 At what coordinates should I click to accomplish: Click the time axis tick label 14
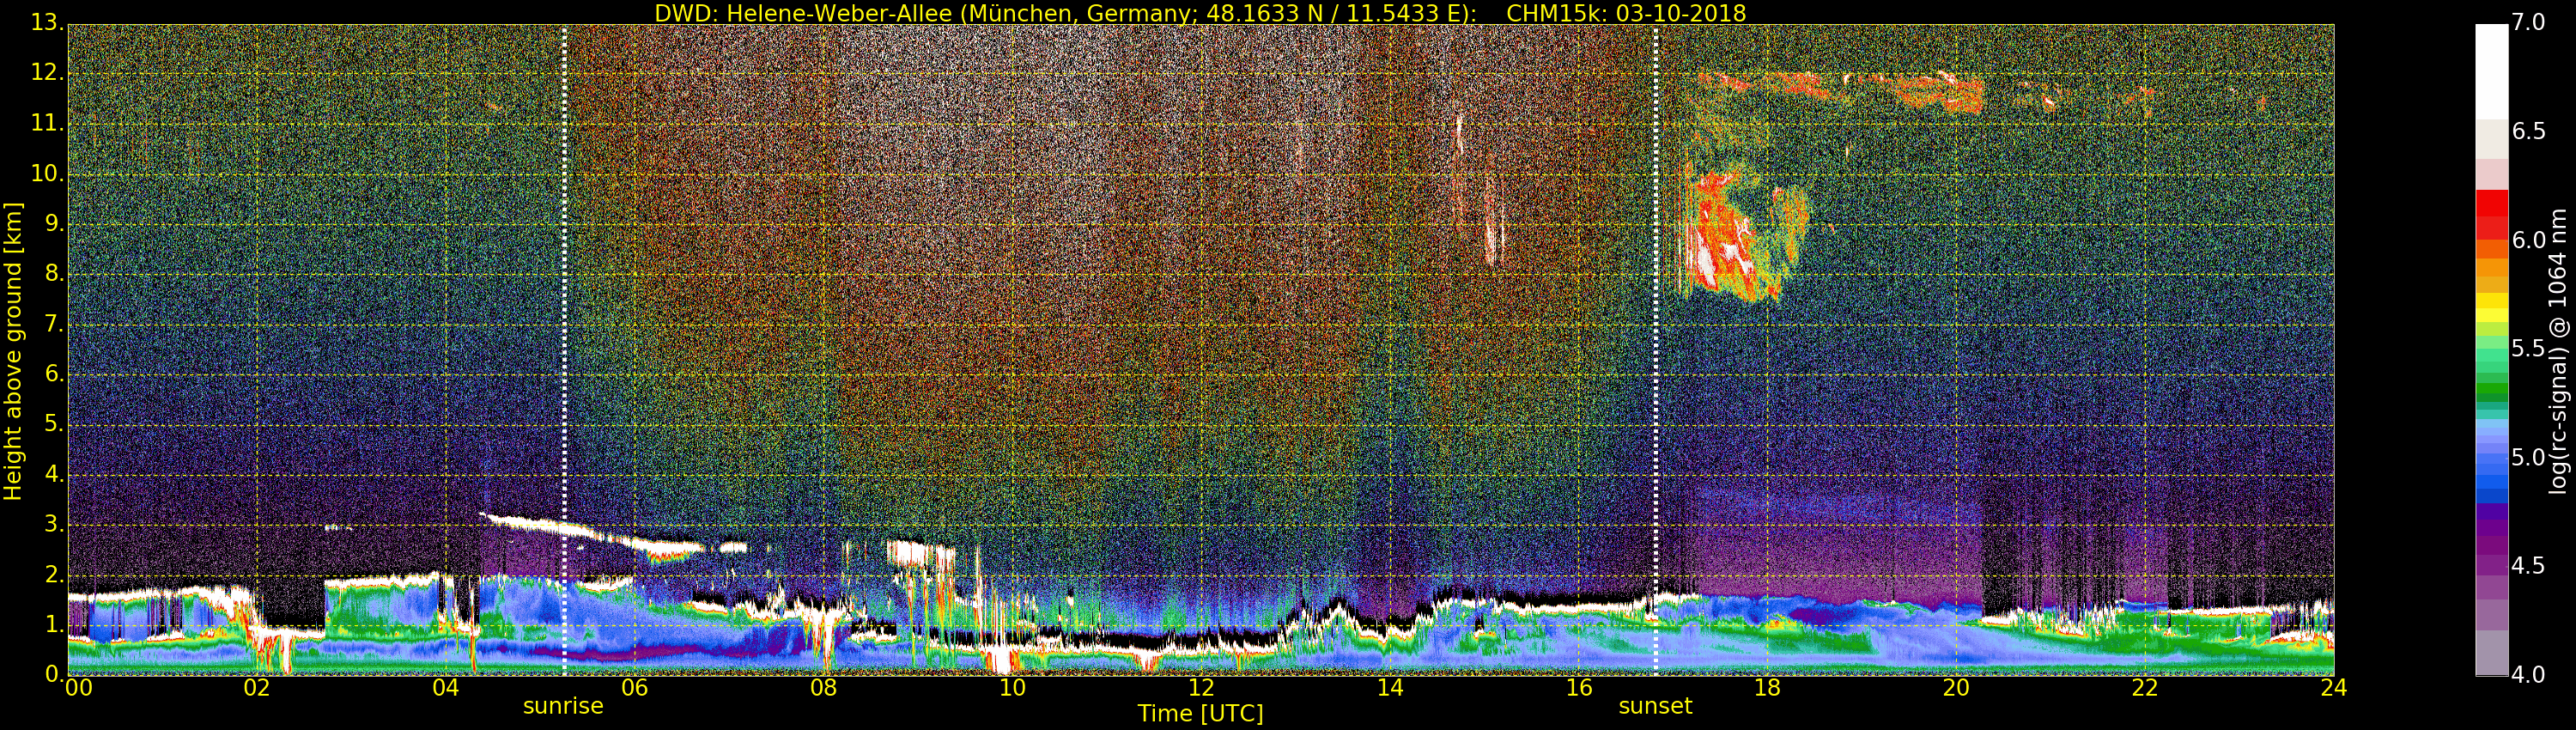tap(1390, 688)
